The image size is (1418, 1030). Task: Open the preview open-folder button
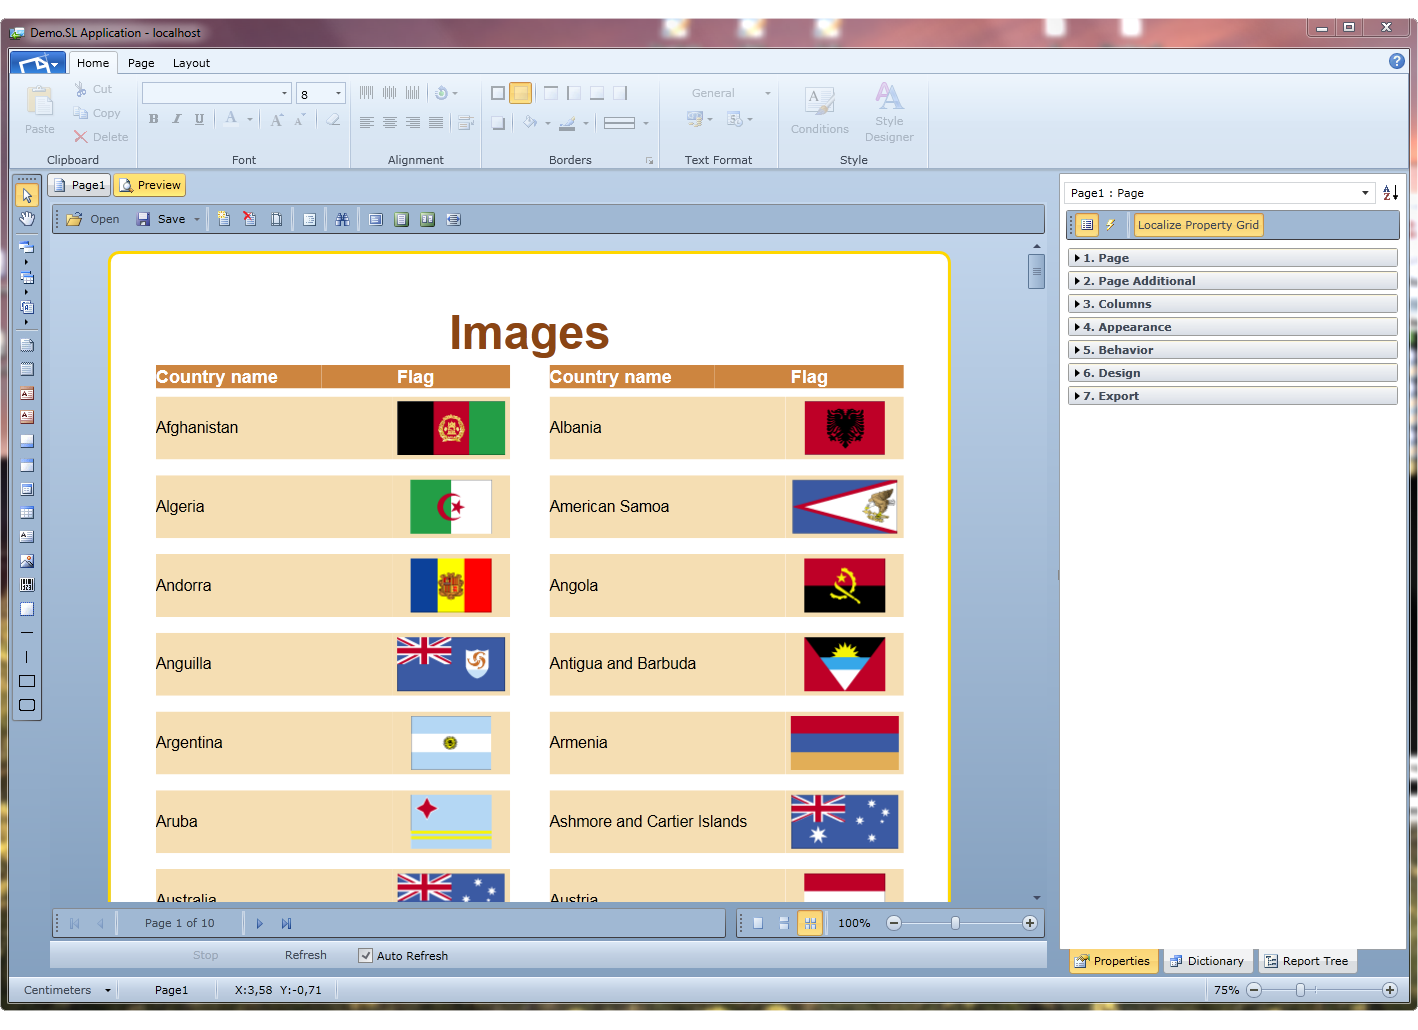(93, 219)
